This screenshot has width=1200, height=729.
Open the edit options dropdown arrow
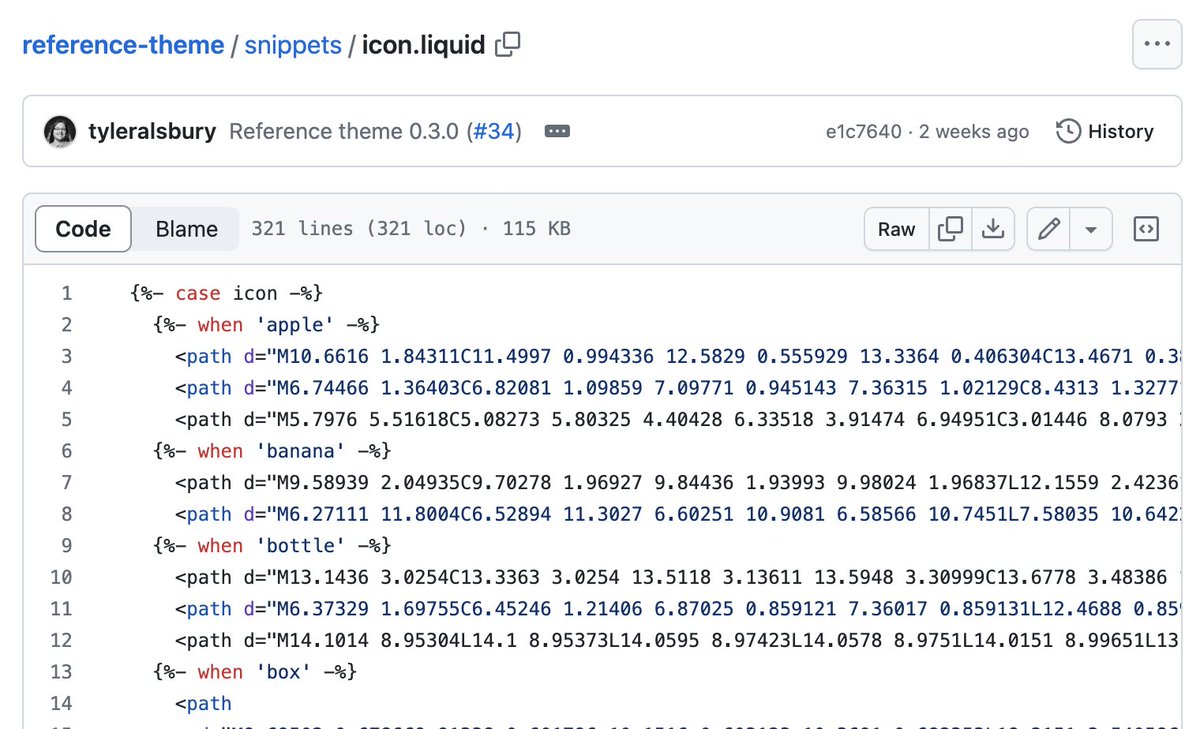(1091, 229)
